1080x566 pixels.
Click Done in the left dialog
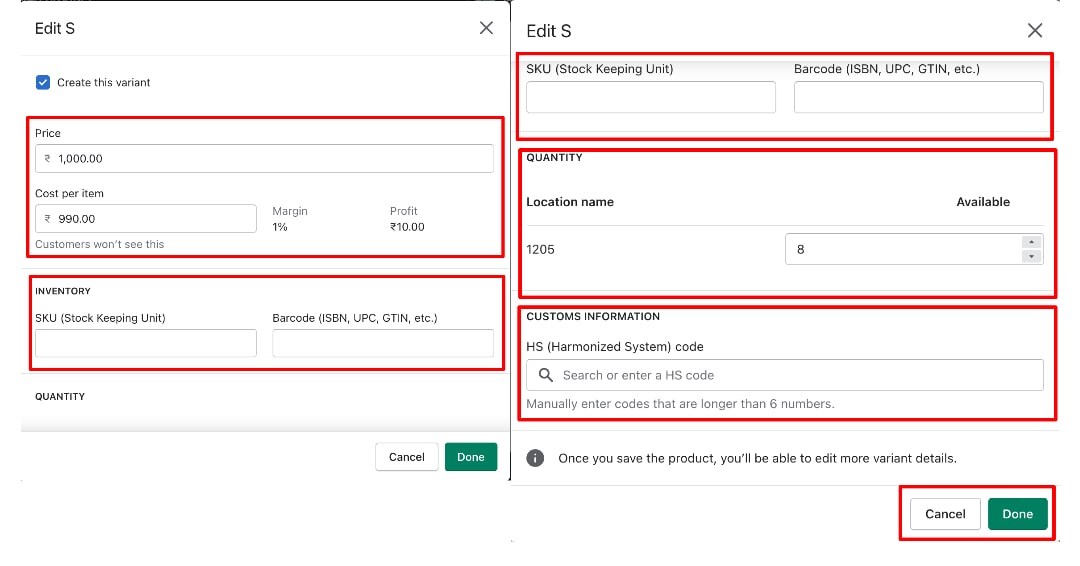471,457
